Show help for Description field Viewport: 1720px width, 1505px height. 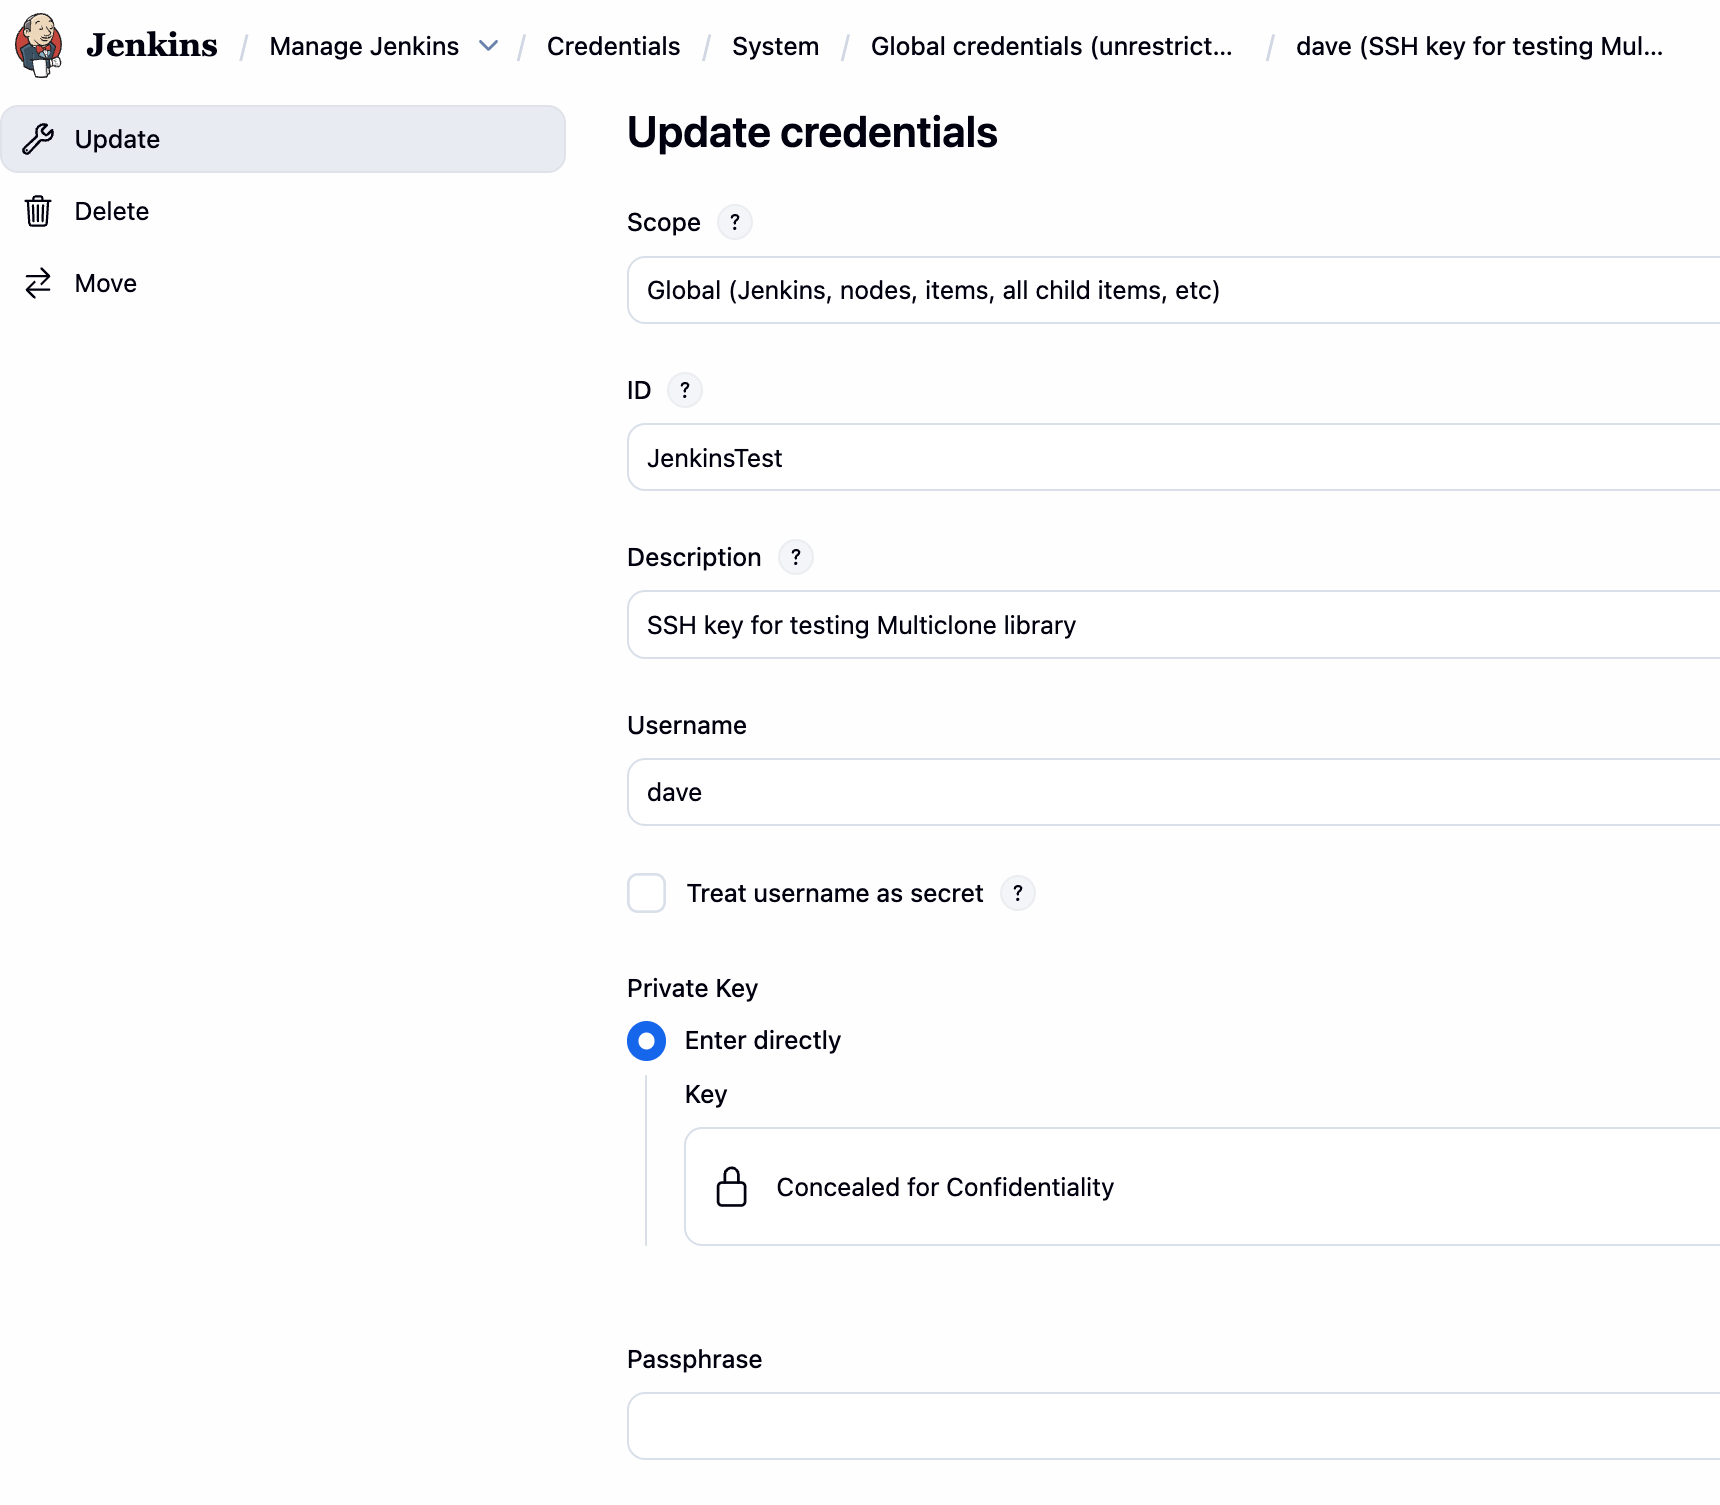[796, 557]
